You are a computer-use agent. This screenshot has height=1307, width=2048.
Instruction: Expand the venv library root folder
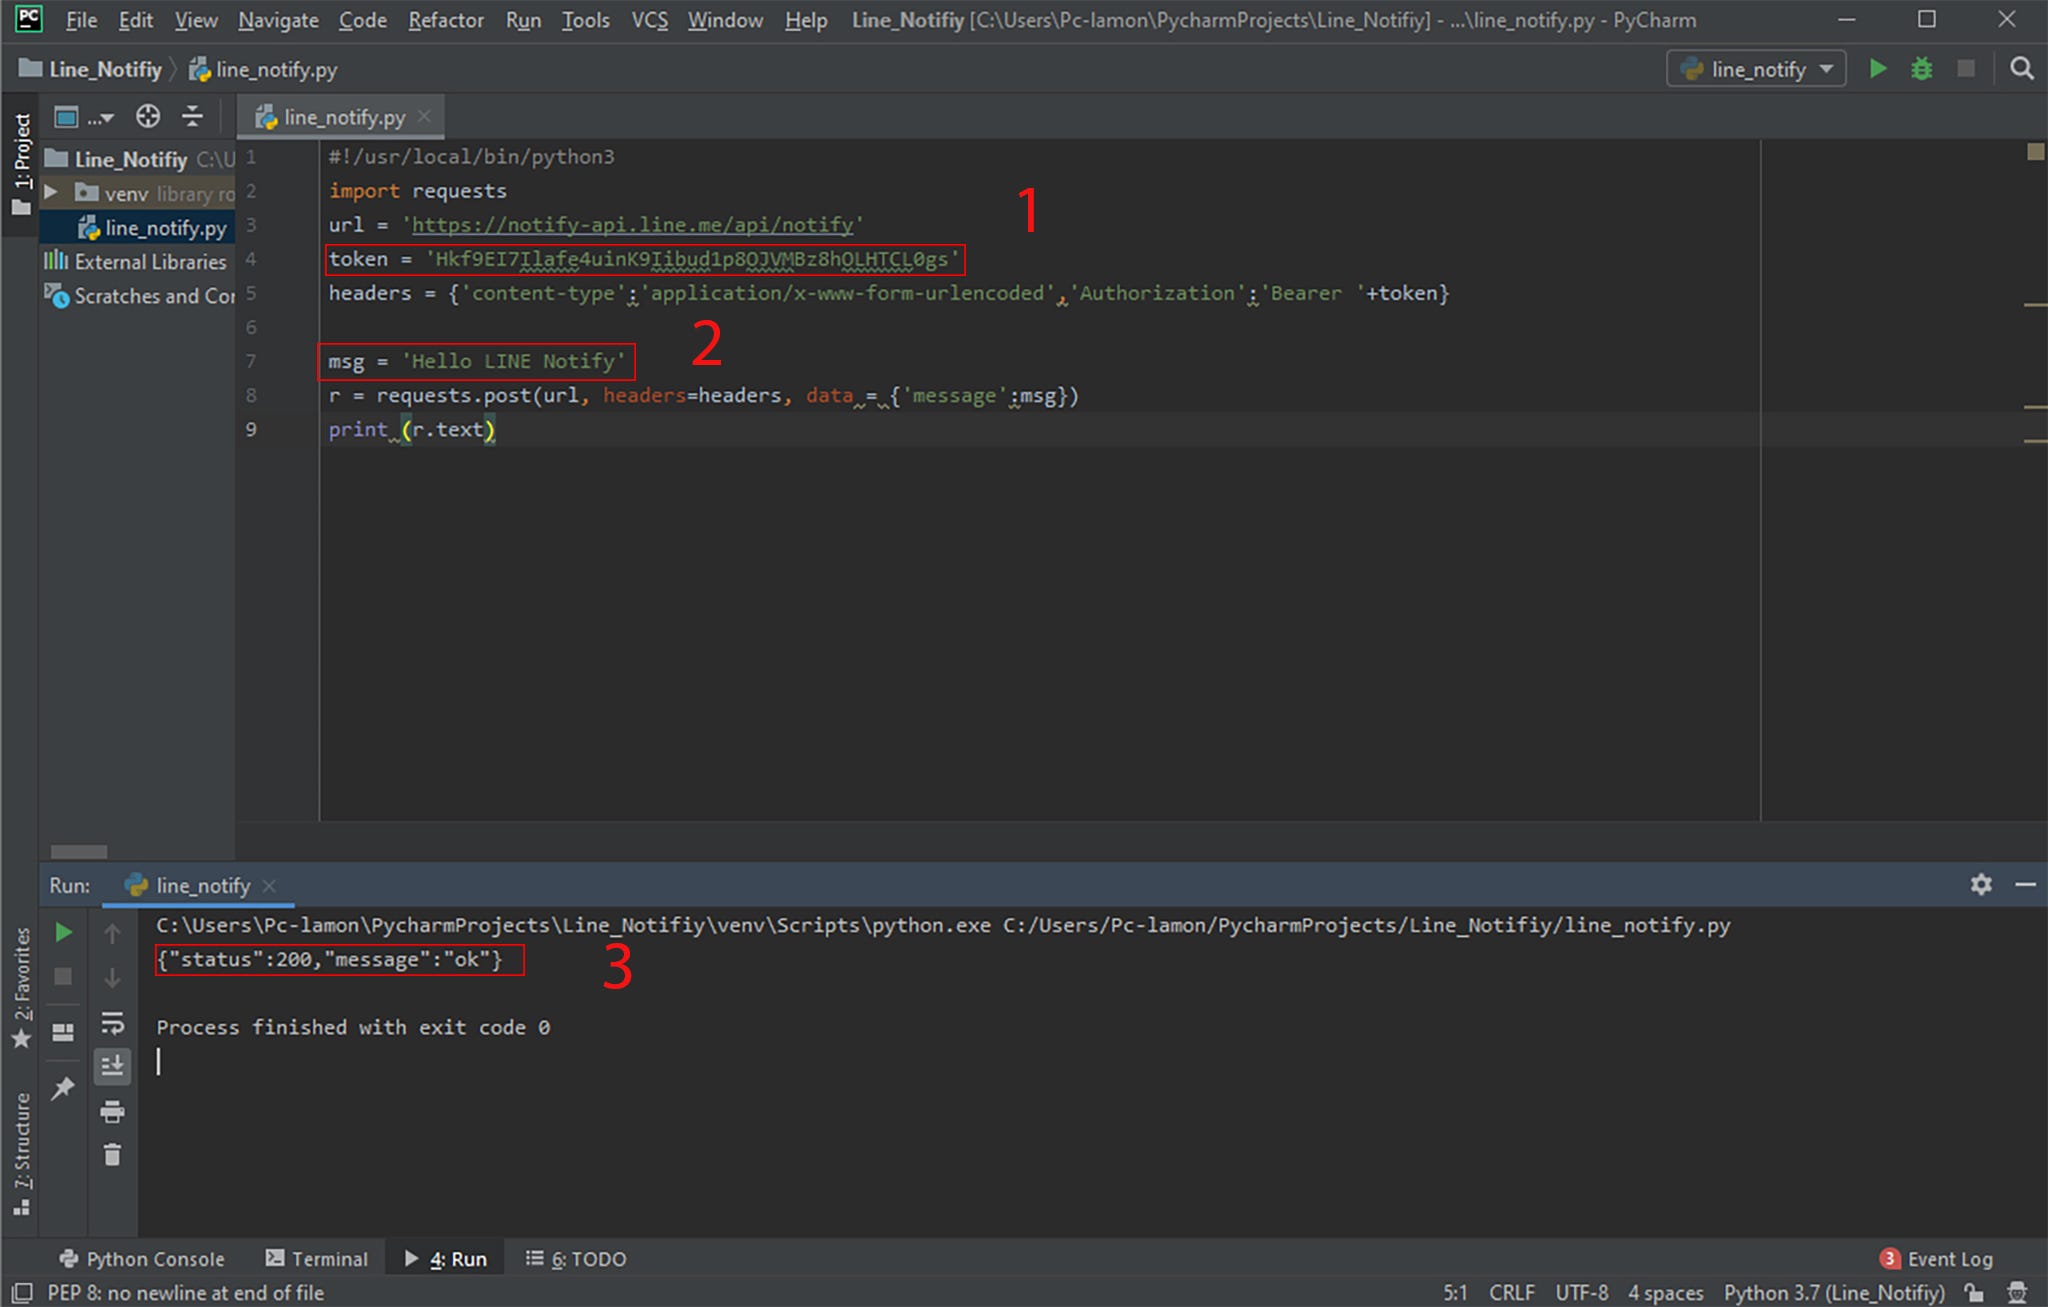[53, 193]
